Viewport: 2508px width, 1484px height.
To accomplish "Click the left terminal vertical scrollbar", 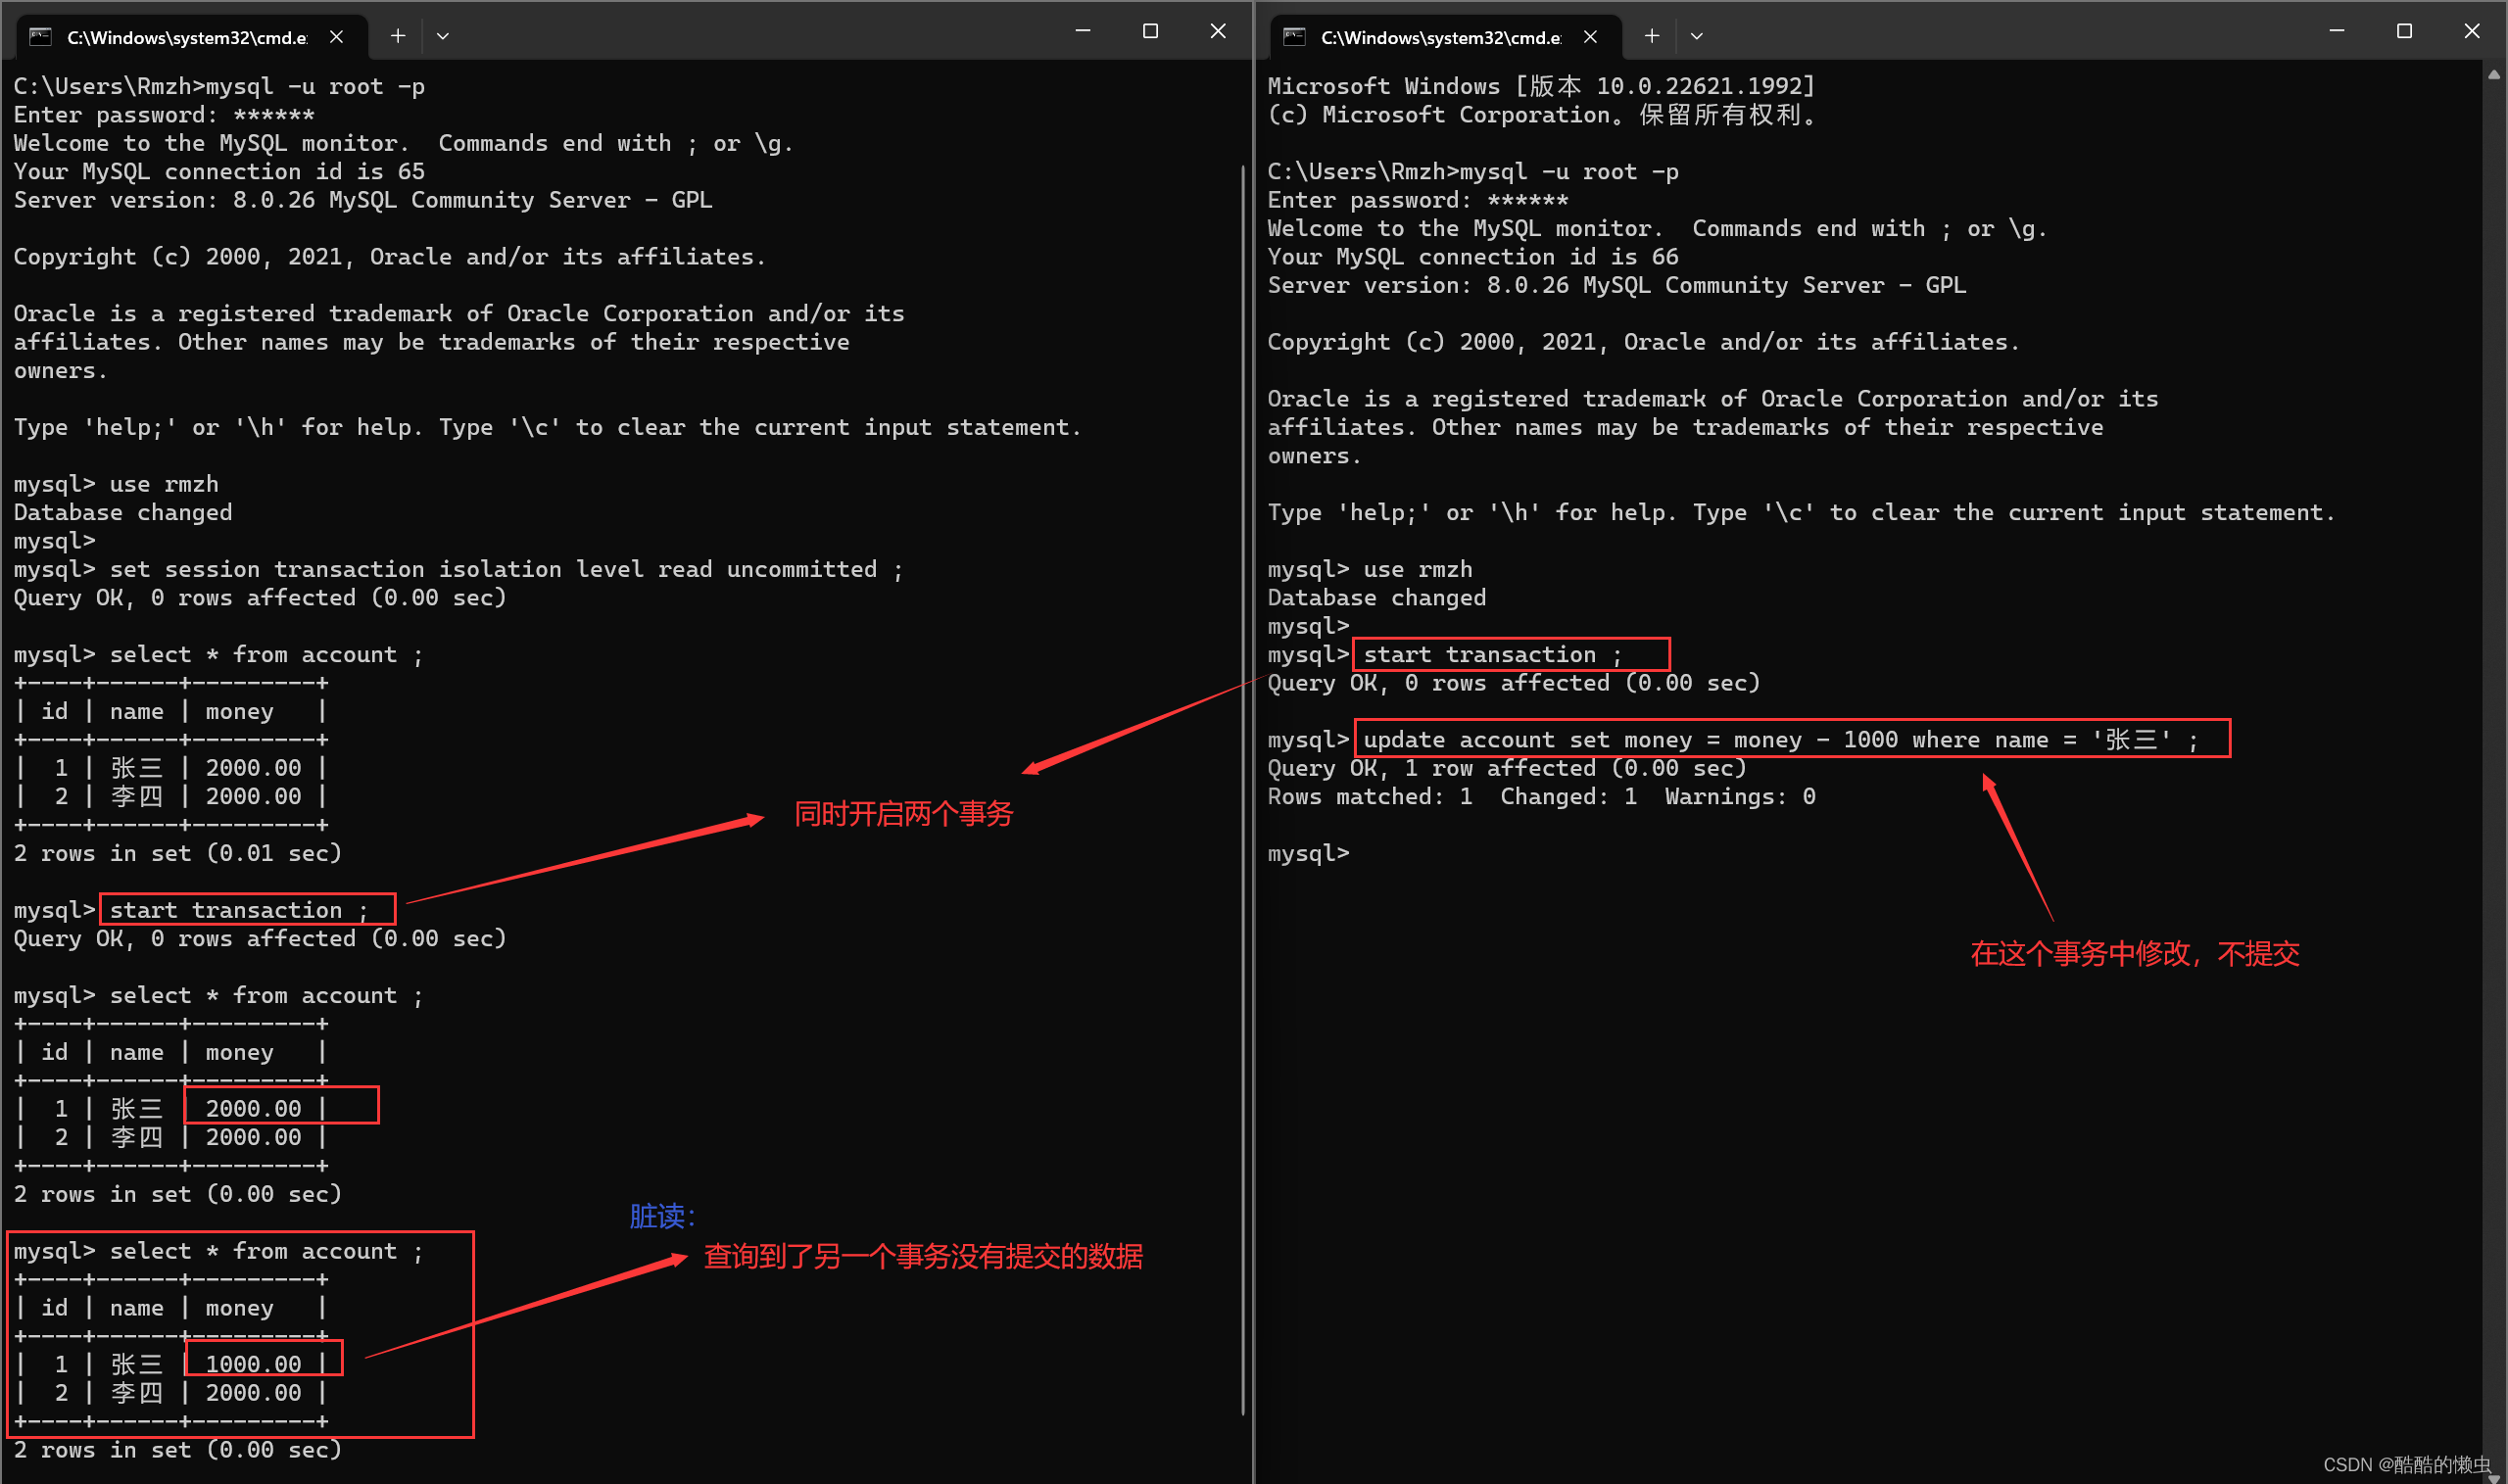I will [1243, 790].
